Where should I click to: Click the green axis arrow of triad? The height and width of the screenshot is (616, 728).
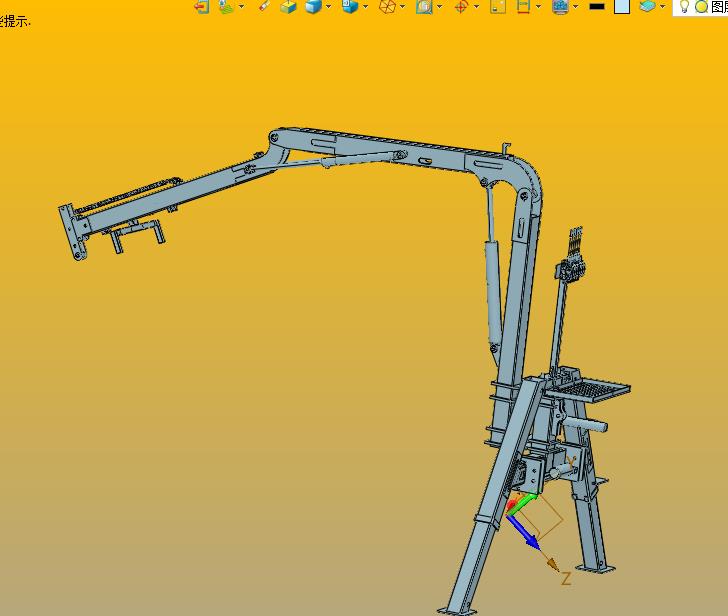click(523, 503)
